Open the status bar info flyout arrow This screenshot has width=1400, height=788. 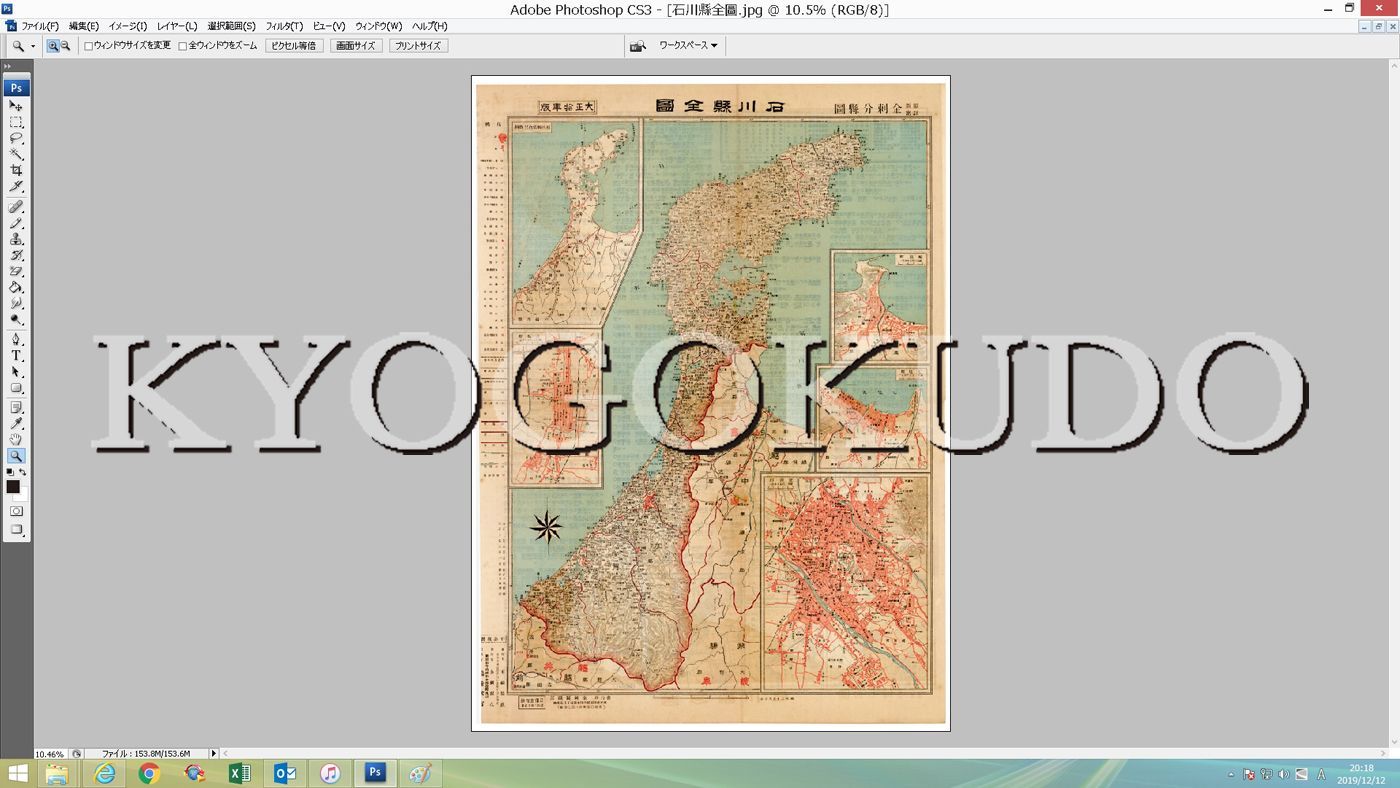(x=213, y=753)
